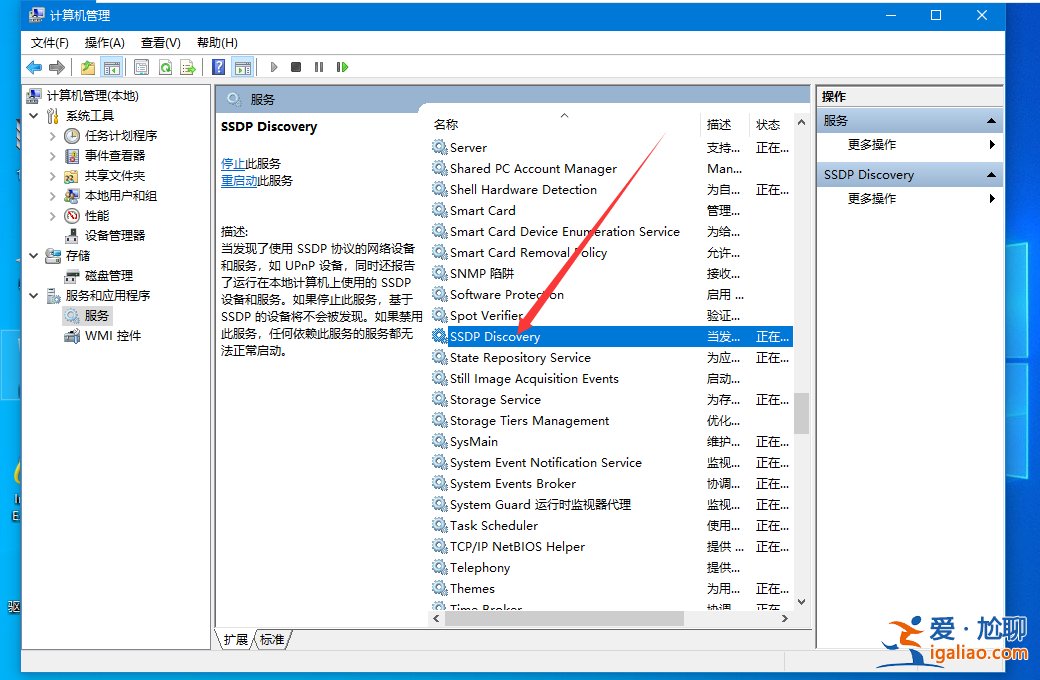Start the service with the play toolbar icon
This screenshot has height=680, width=1040.
pyautogui.click(x=272, y=67)
